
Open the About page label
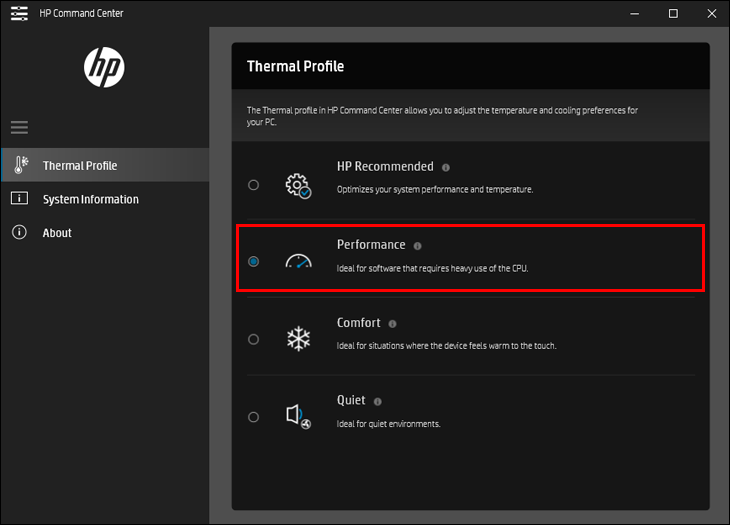pyautogui.click(x=57, y=233)
